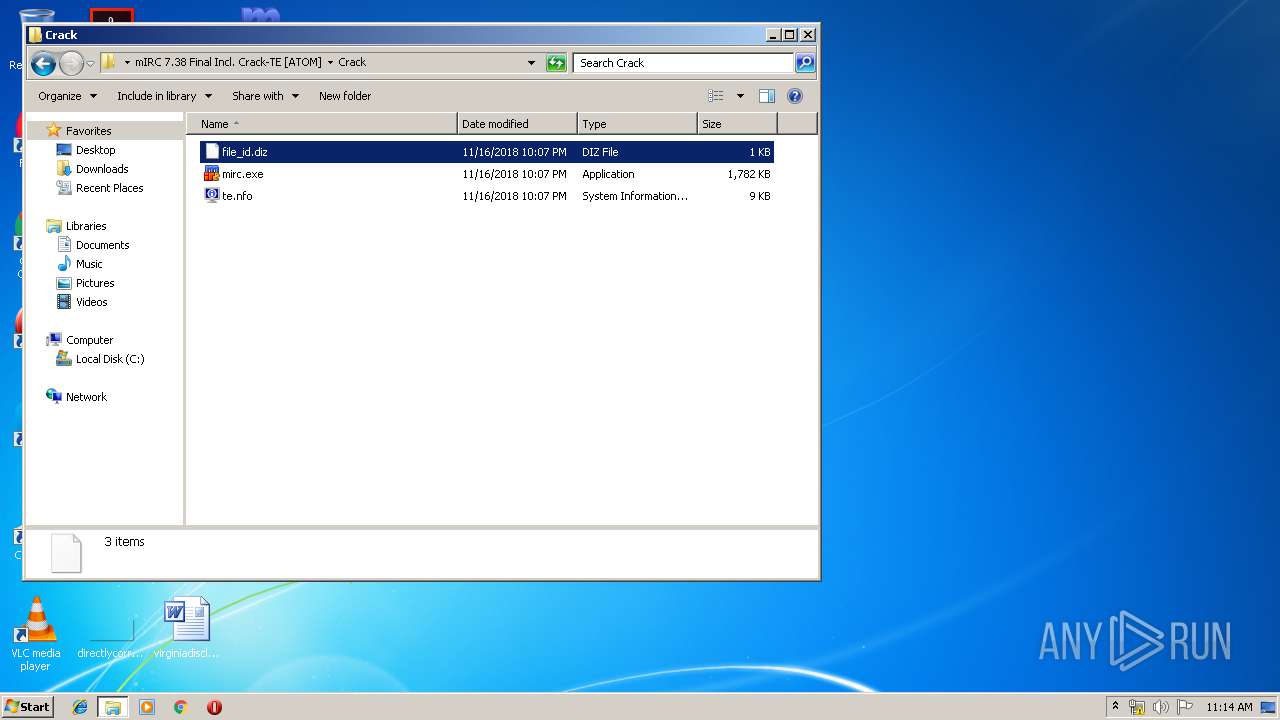Open the Pictures library
Image resolution: width=1280 pixels, height=720 pixels.
(x=95, y=283)
